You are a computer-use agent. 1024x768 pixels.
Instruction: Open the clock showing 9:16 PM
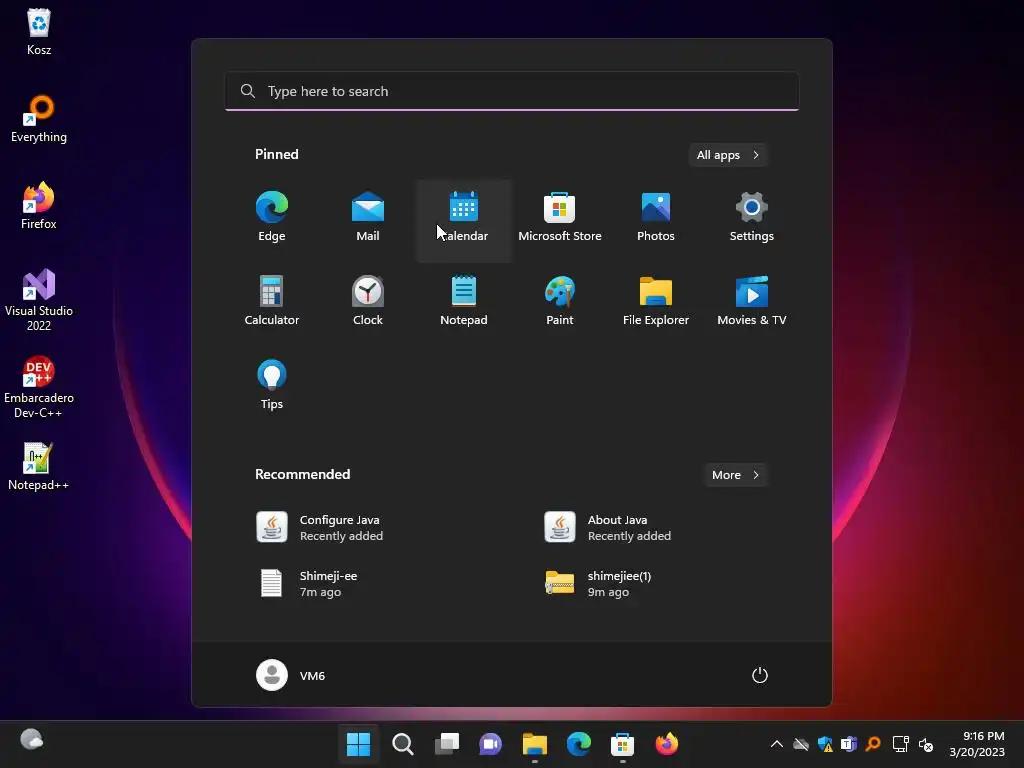tap(977, 744)
